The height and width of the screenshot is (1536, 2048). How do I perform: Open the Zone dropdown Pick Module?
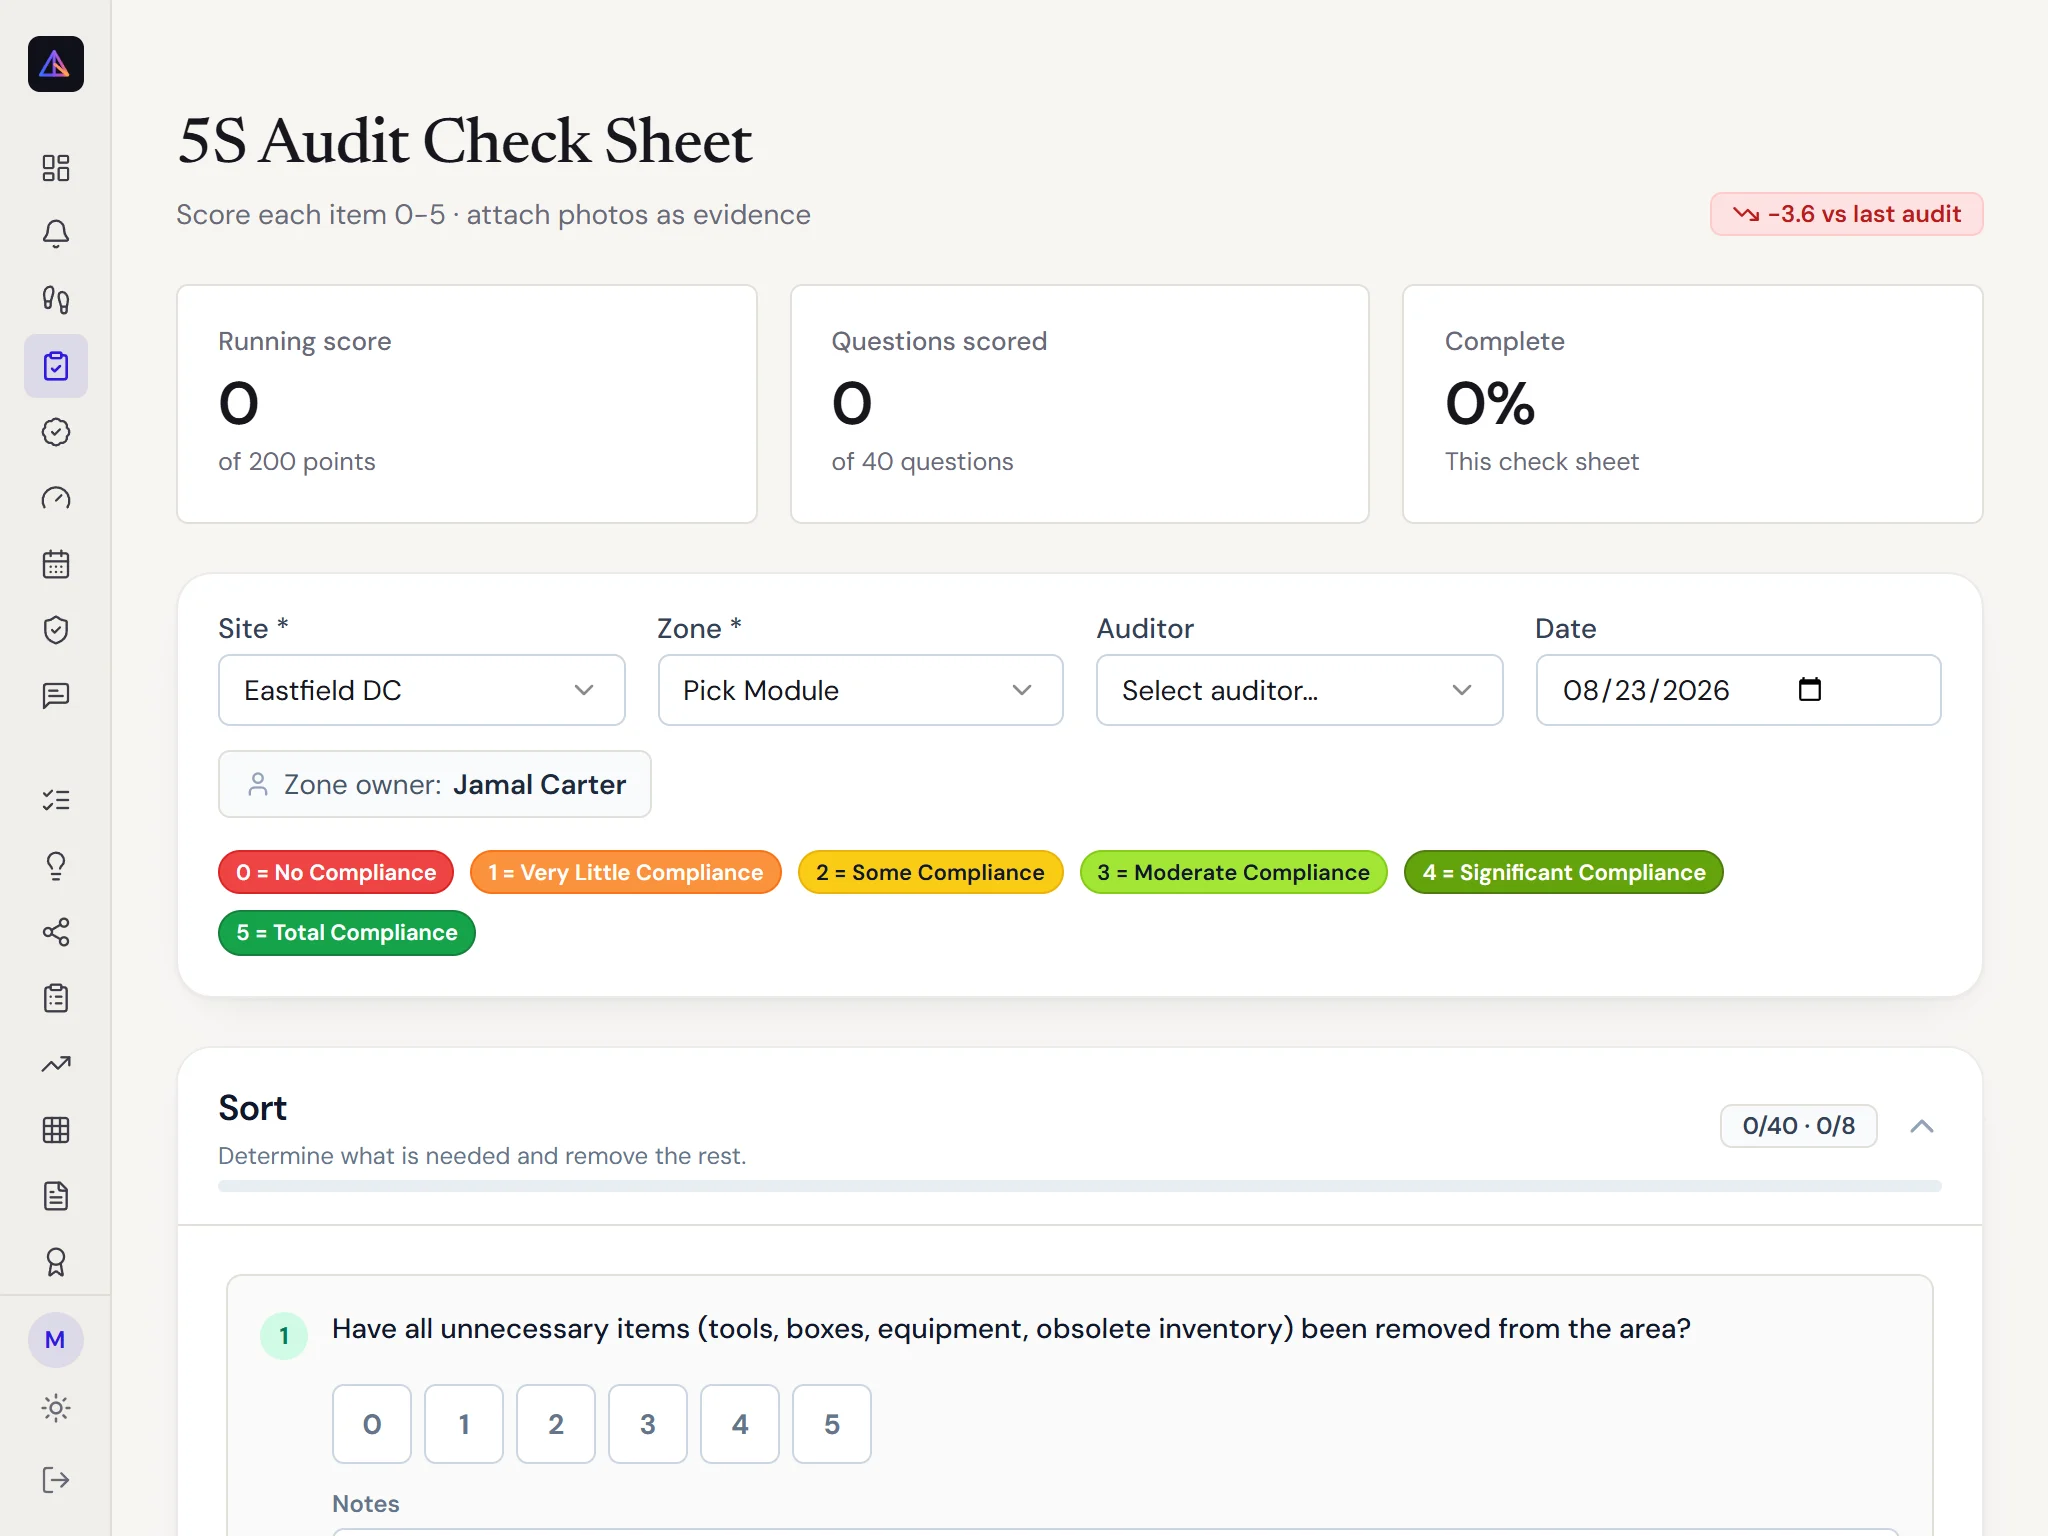click(x=860, y=690)
